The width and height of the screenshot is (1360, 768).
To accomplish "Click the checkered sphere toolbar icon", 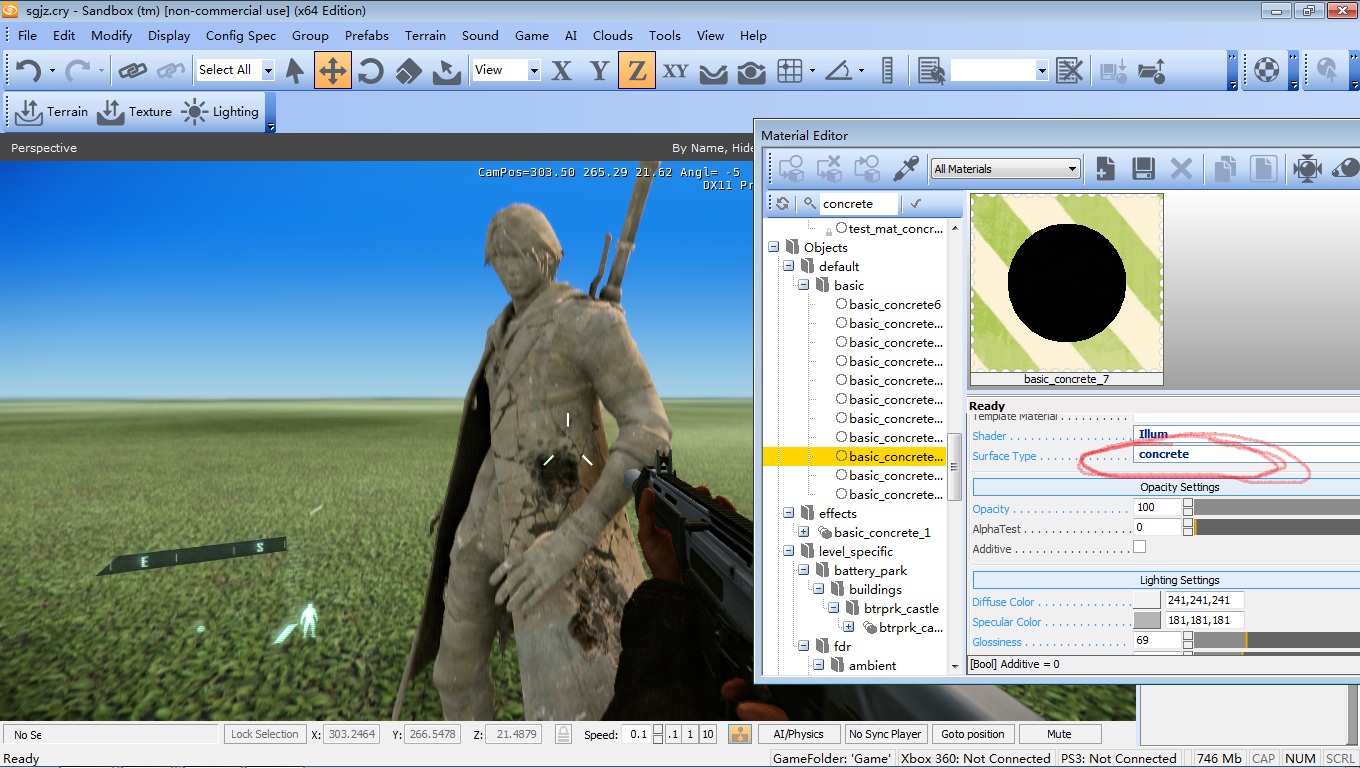I will [x=1267, y=70].
